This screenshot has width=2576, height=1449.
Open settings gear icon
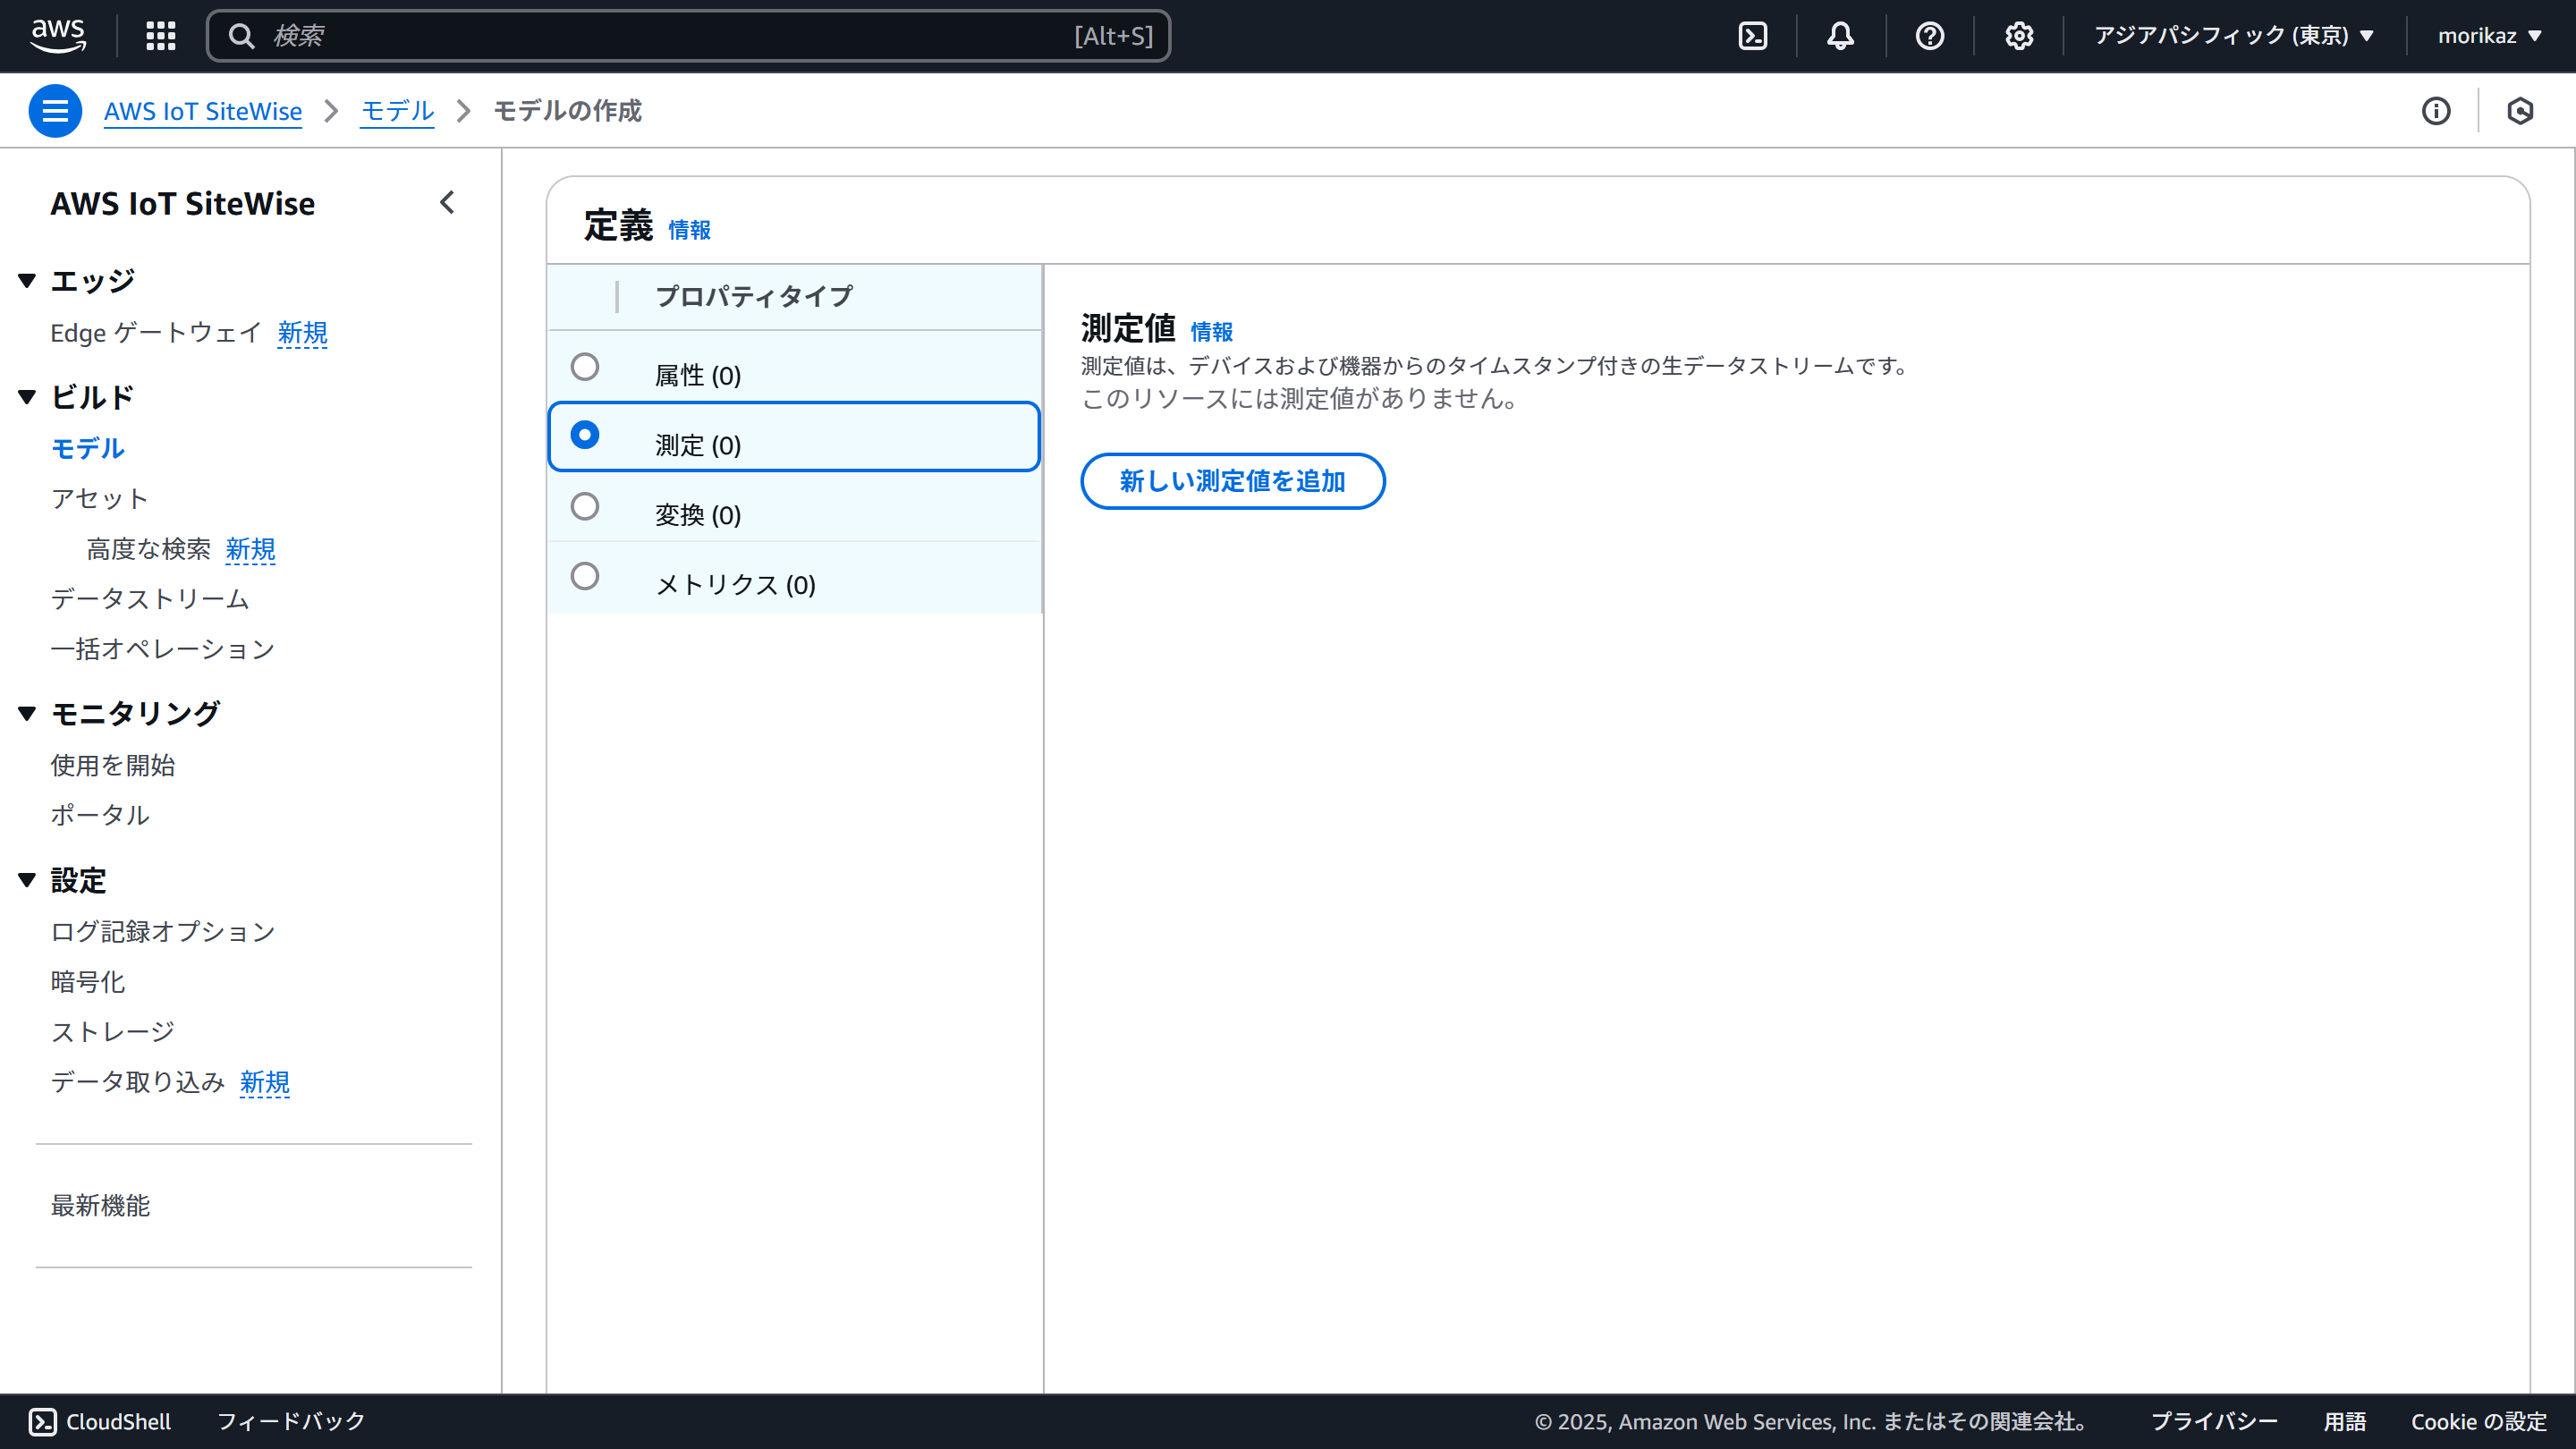(x=2018, y=36)
